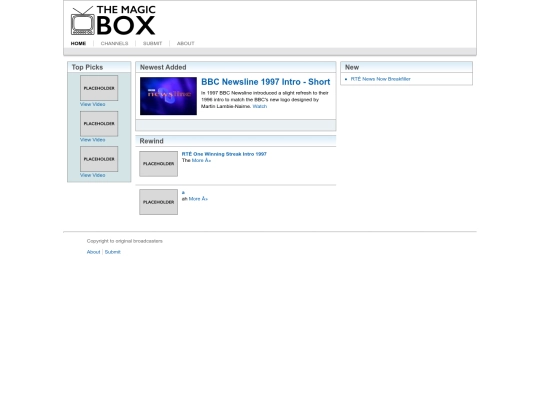Select the Newest Added heading

[163, 67]
